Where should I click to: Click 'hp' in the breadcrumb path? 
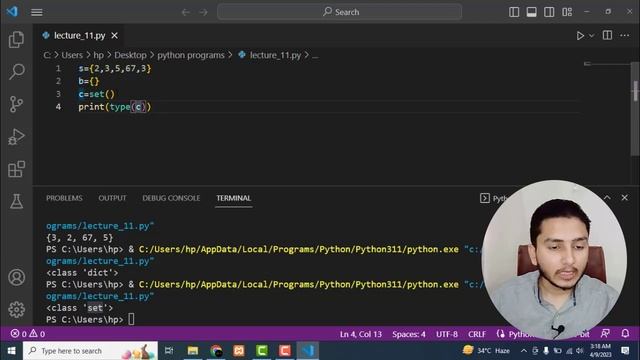pos(98,55)
